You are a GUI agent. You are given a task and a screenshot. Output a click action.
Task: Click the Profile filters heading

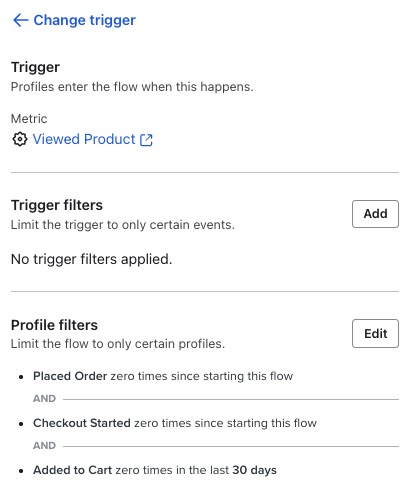click(54, 325)
